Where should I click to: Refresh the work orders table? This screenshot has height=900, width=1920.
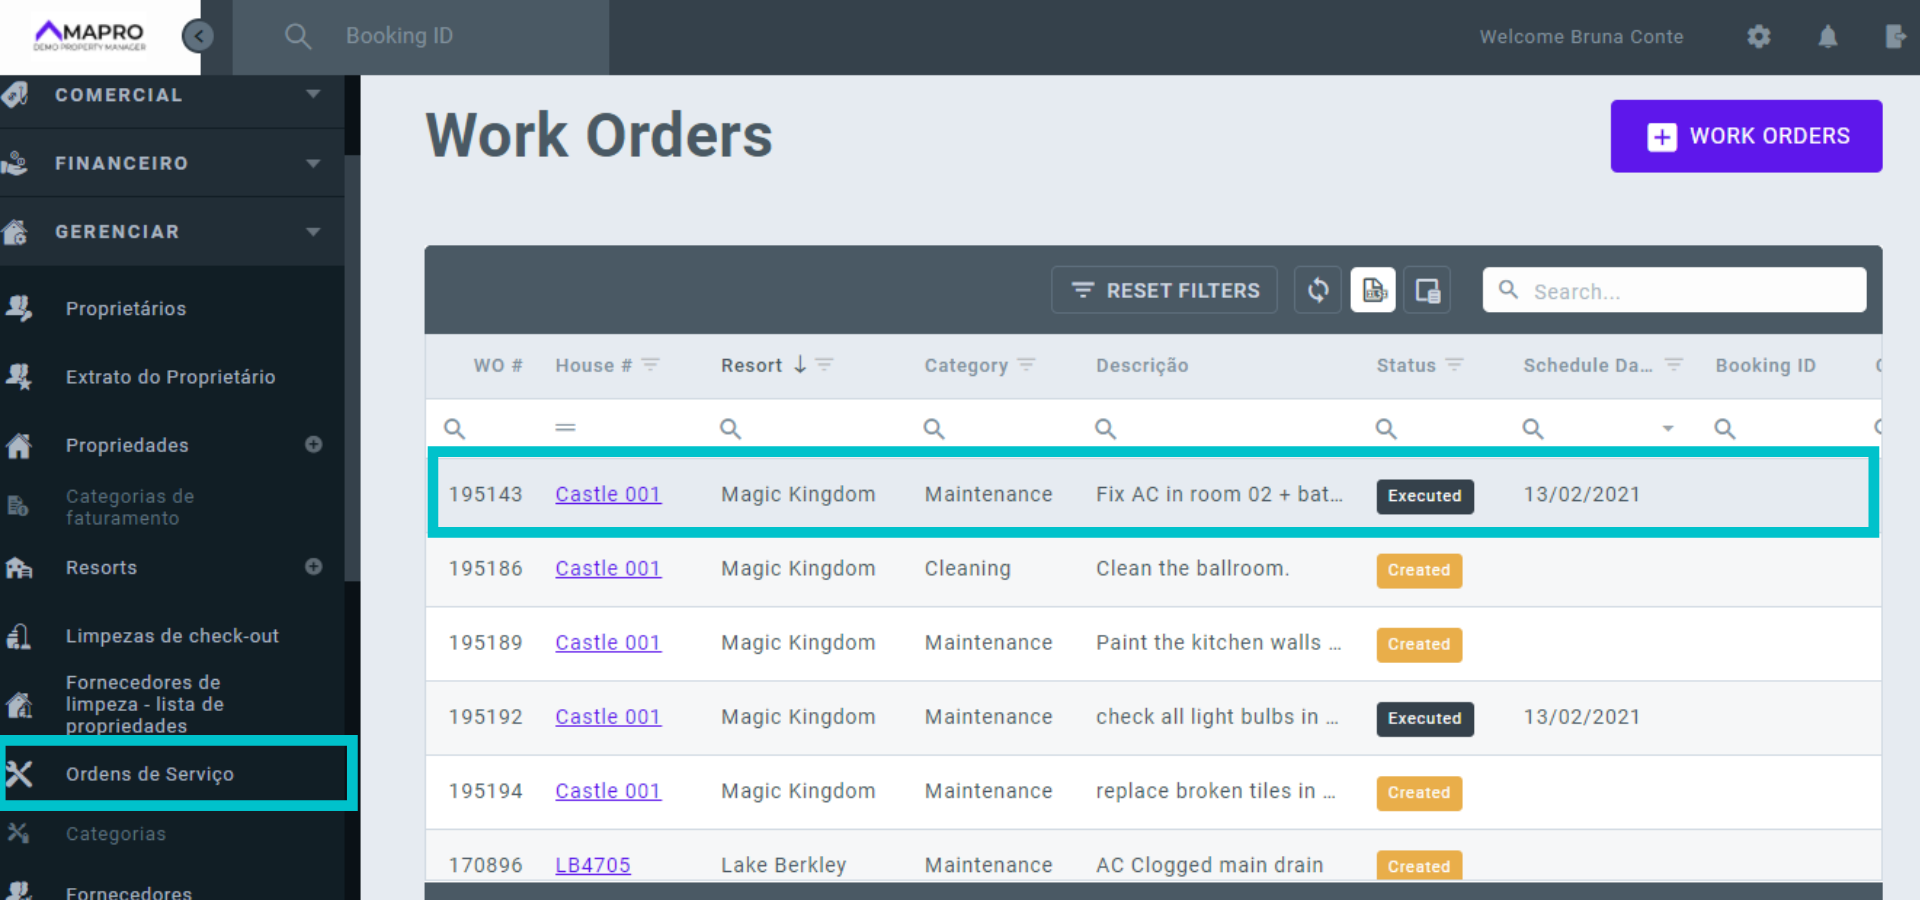point(1318,291)
